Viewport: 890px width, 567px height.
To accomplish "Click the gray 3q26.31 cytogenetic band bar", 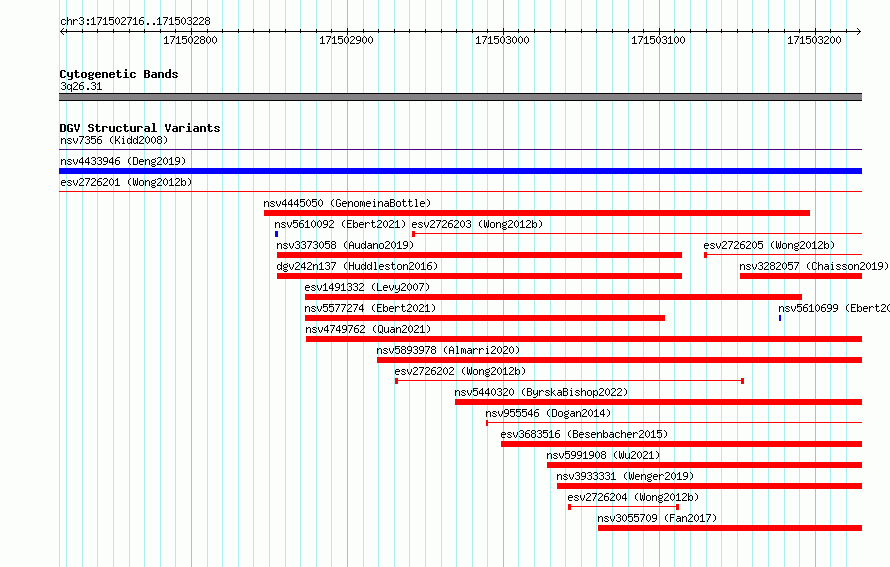I will [460, 97].
